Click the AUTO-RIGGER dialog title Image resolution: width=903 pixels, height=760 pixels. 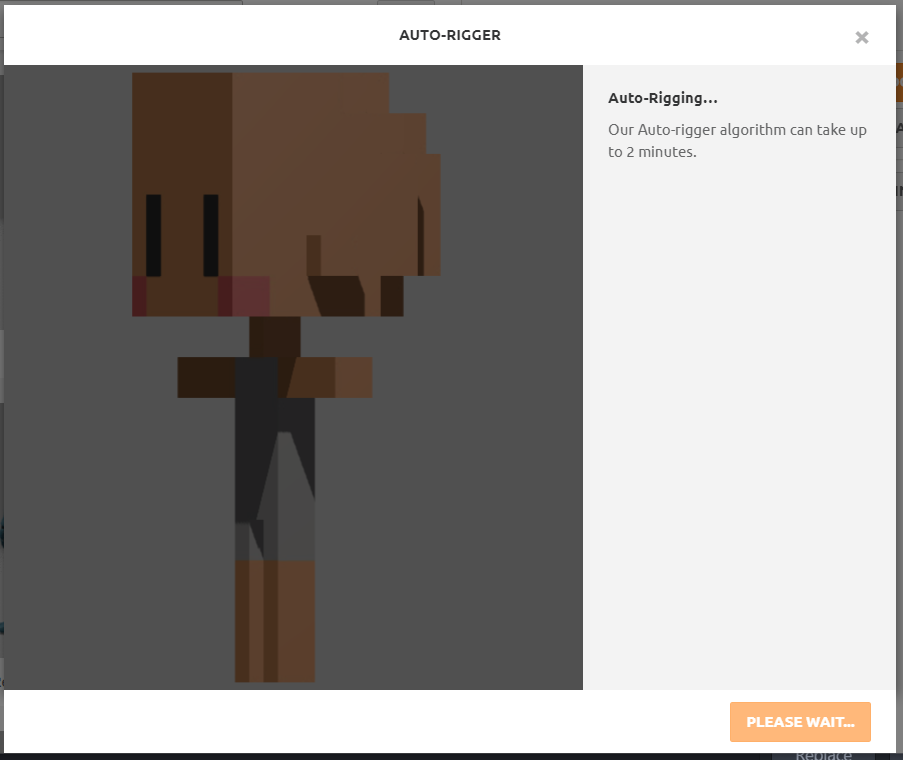tap(450, 35)
